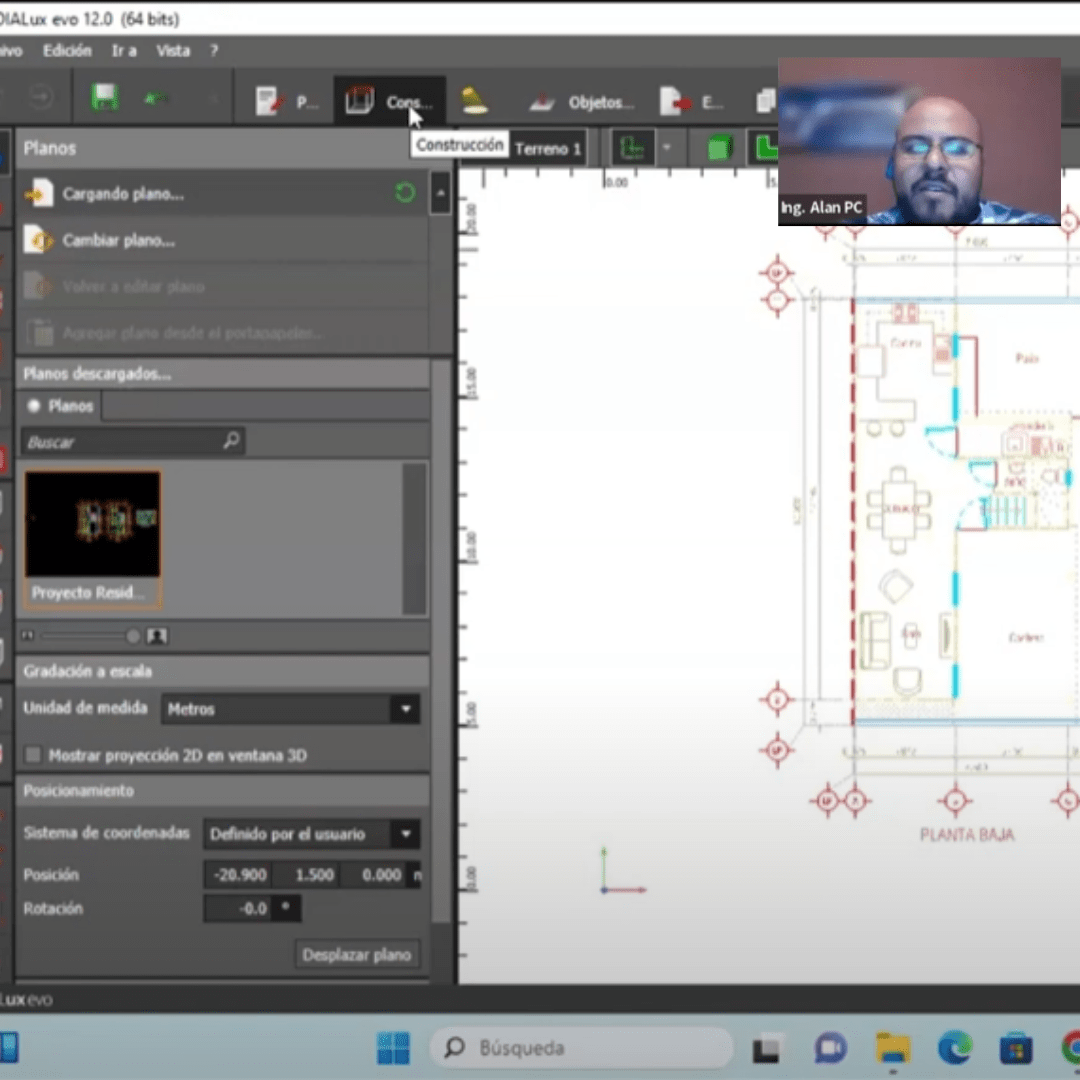The width and height of the screenshot is (1080, 1080).
Task: Click the Cambiar plano icon
Action: (x=40, y=241)
